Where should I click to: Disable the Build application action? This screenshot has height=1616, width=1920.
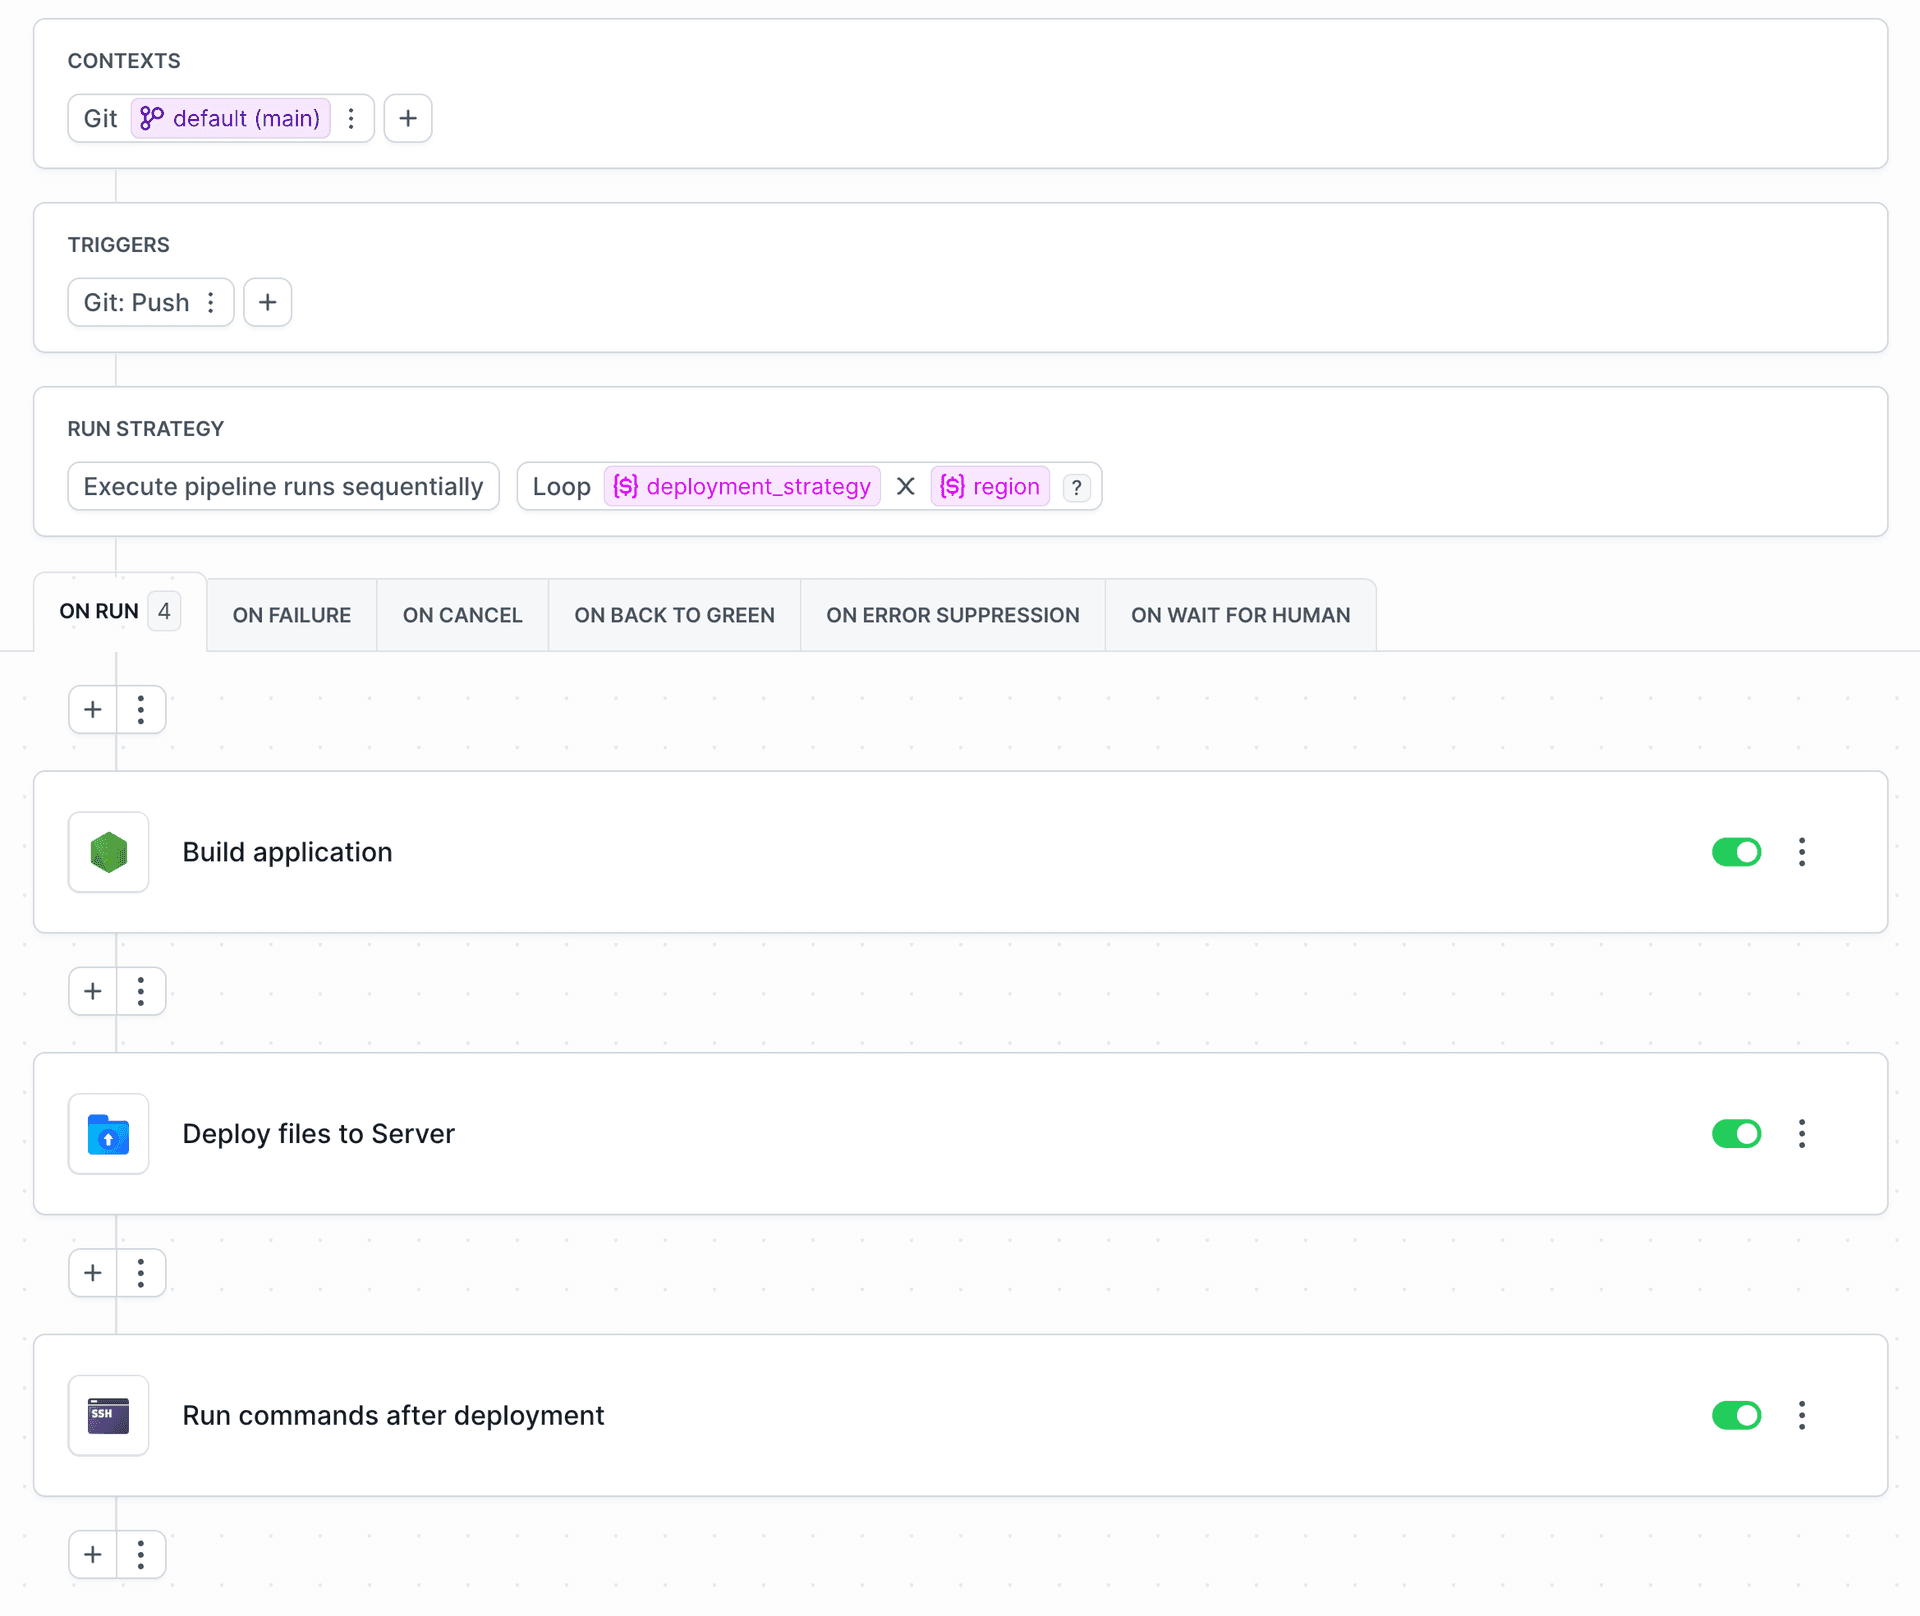point(1737,852)
